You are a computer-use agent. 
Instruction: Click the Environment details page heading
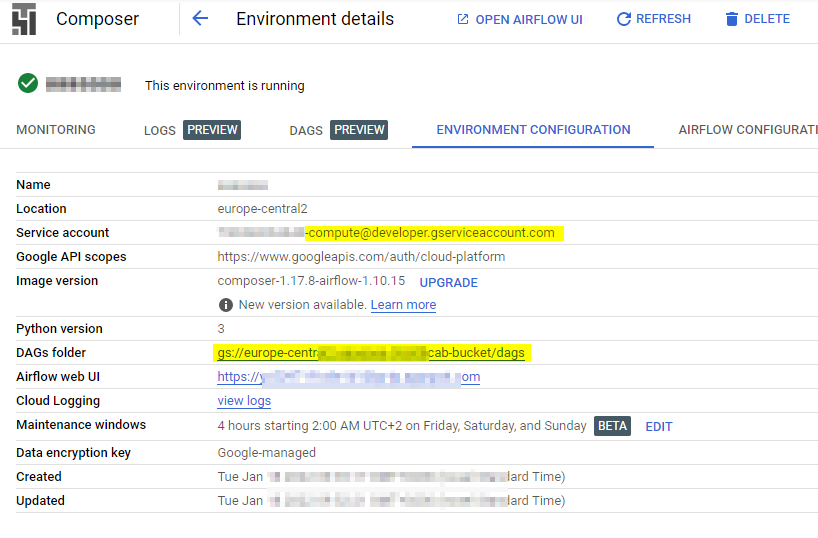coord(315,19)
